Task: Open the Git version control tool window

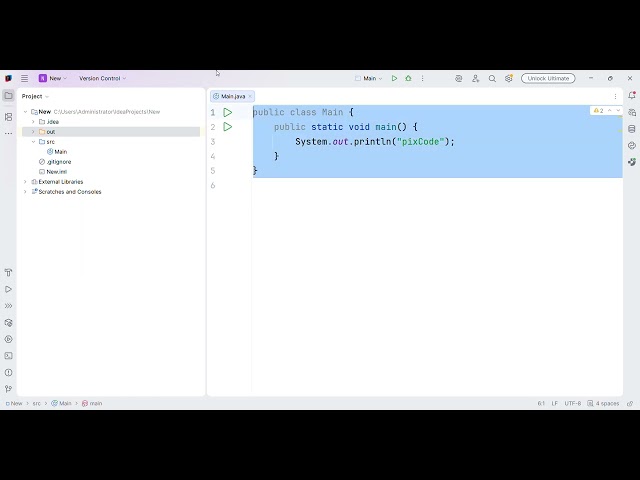Action: 8,389
